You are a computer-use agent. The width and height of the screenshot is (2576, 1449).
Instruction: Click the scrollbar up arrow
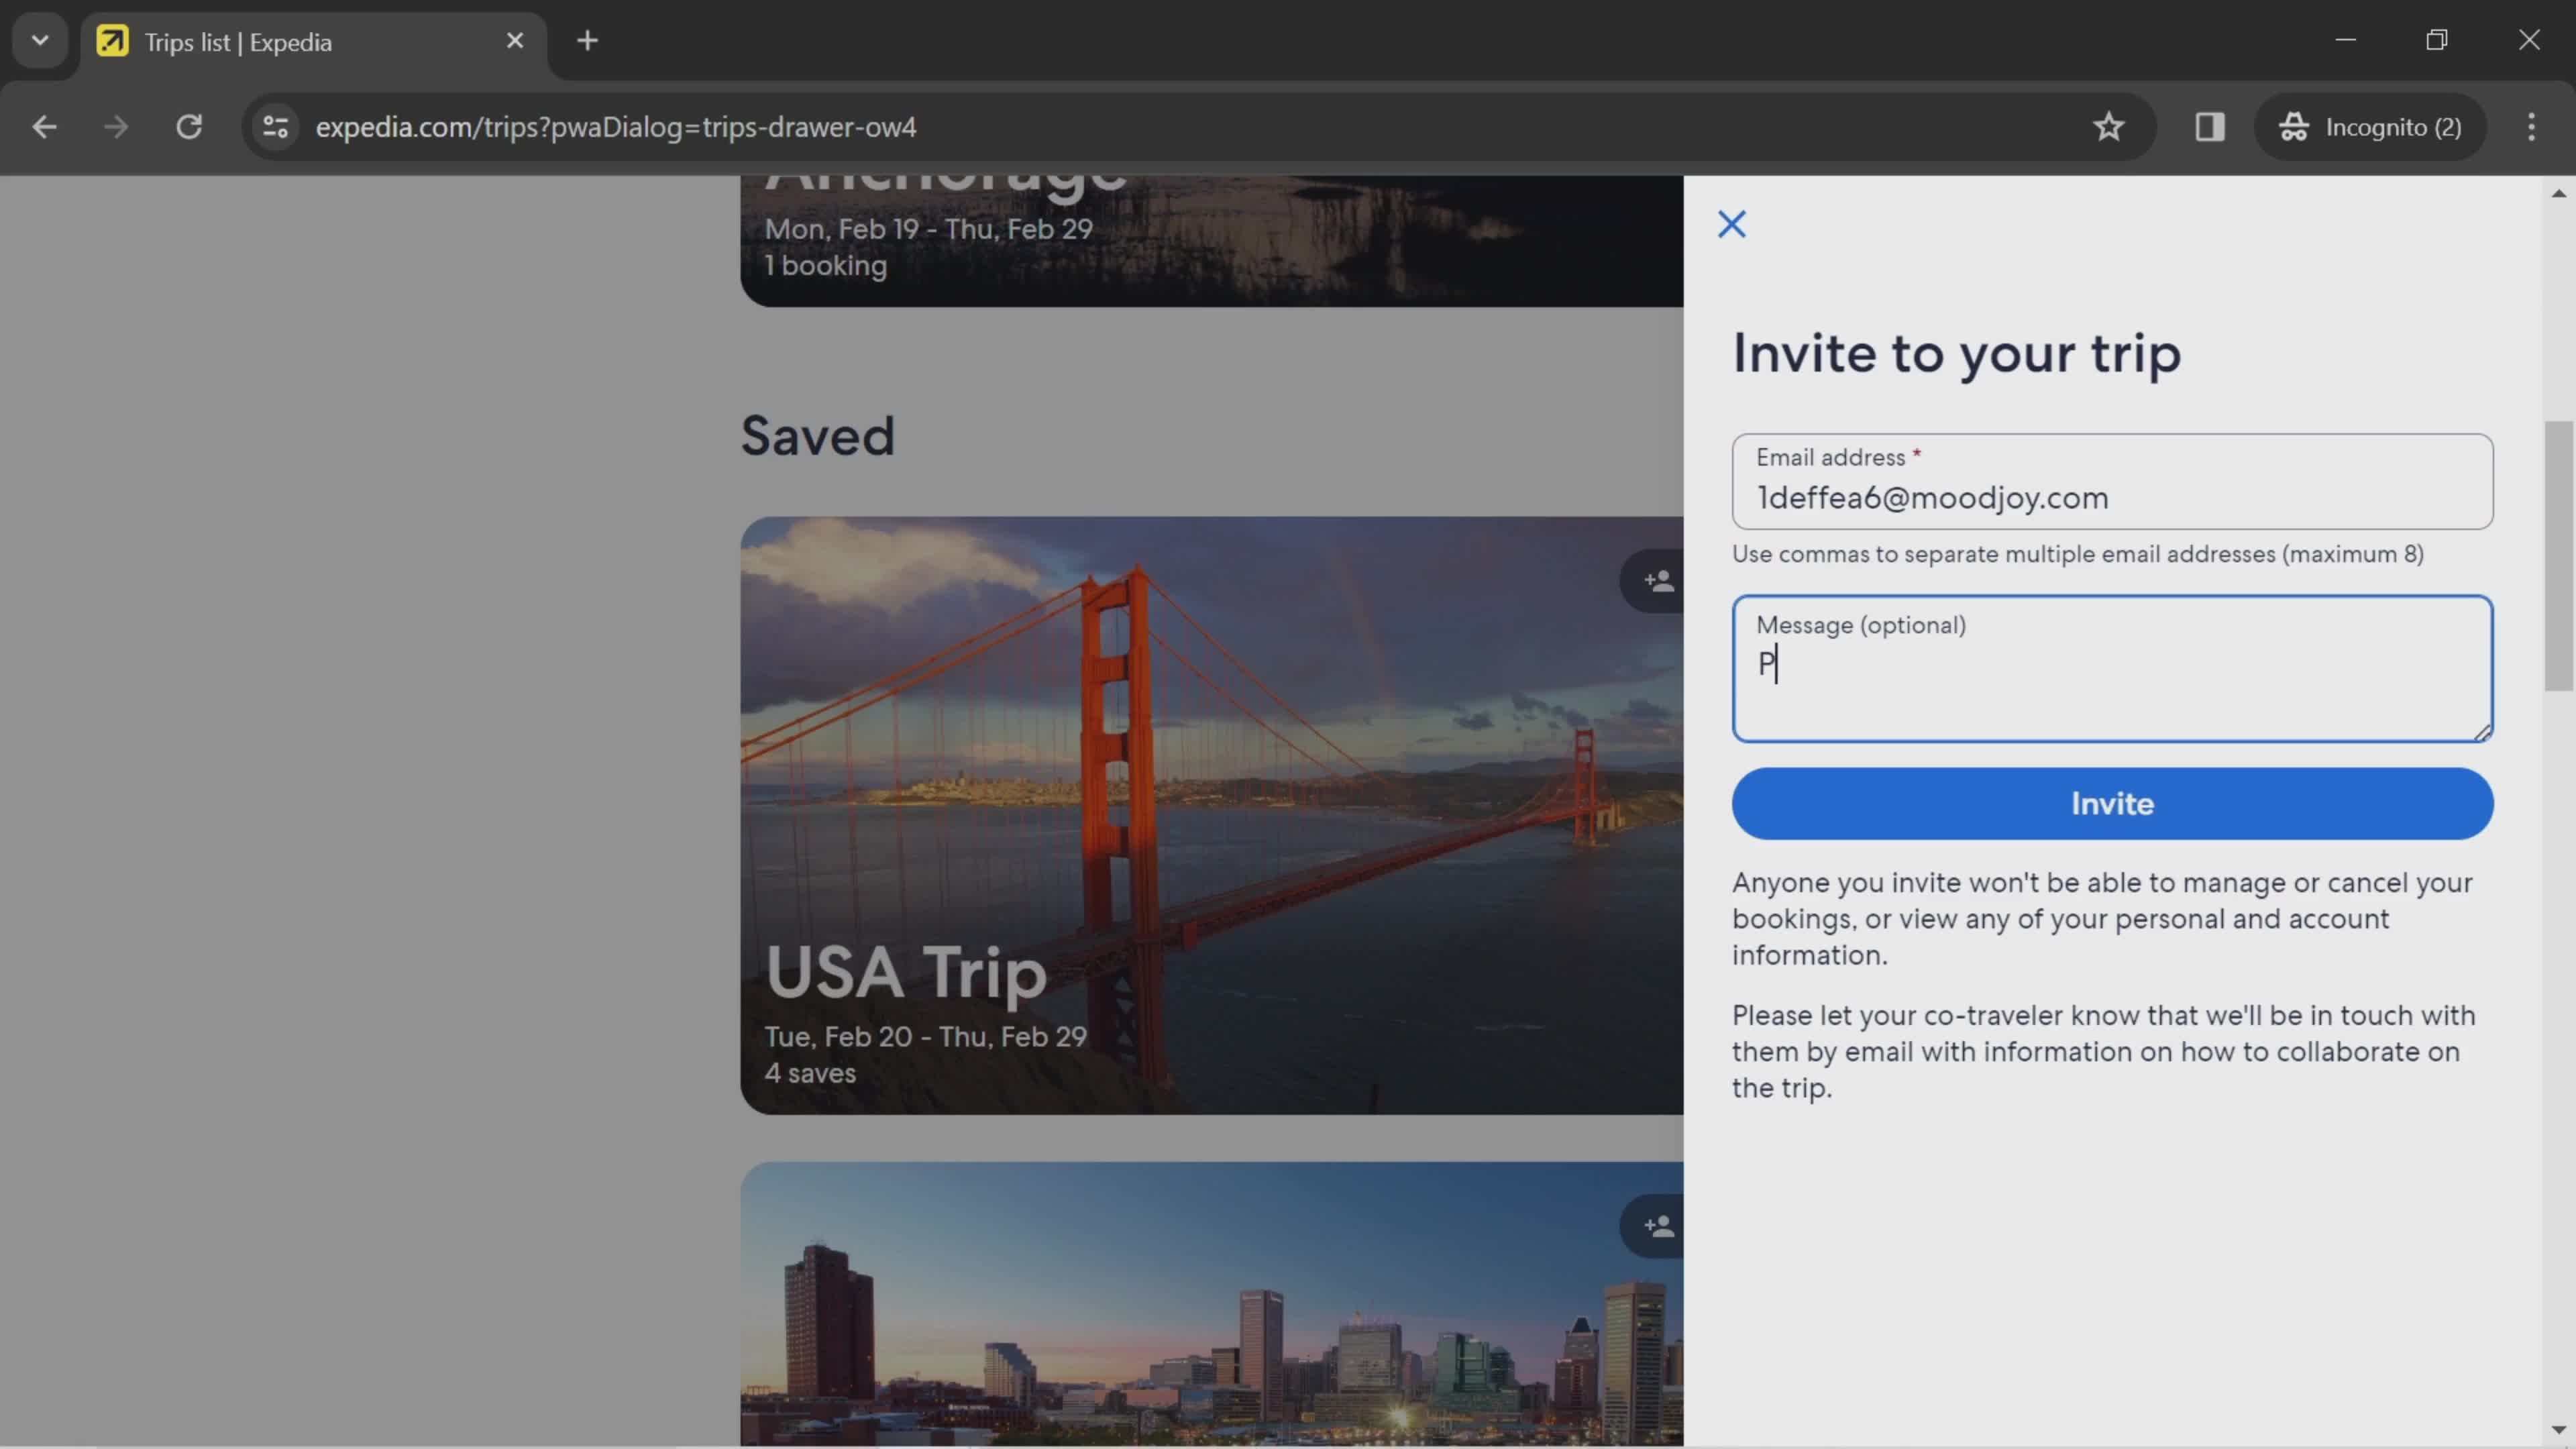click(x=2558, y=193)
